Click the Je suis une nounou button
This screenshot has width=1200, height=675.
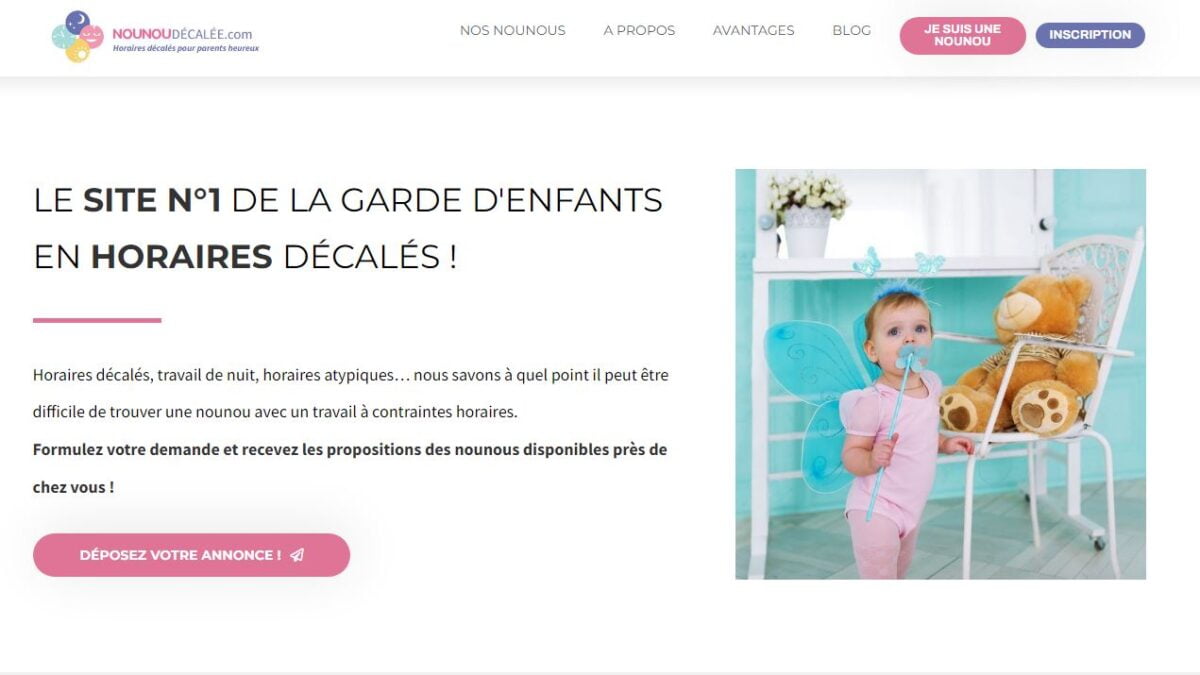coord(962,35)
